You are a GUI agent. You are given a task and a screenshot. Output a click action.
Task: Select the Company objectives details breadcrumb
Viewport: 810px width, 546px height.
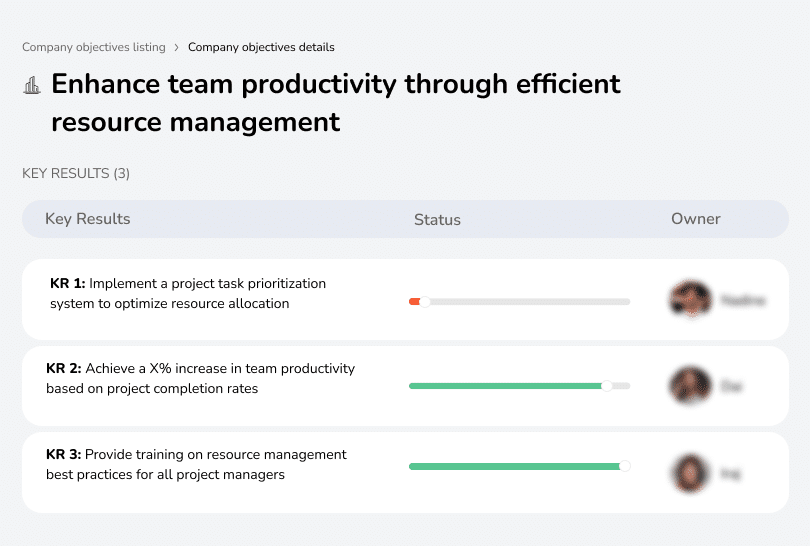click(261, 47)
